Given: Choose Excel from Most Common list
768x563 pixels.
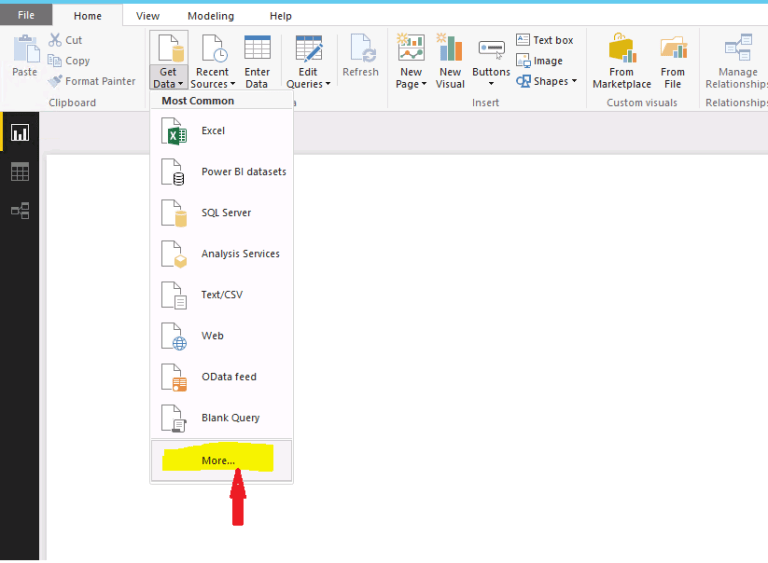Looking at the screenshot, I should point(221,131).
